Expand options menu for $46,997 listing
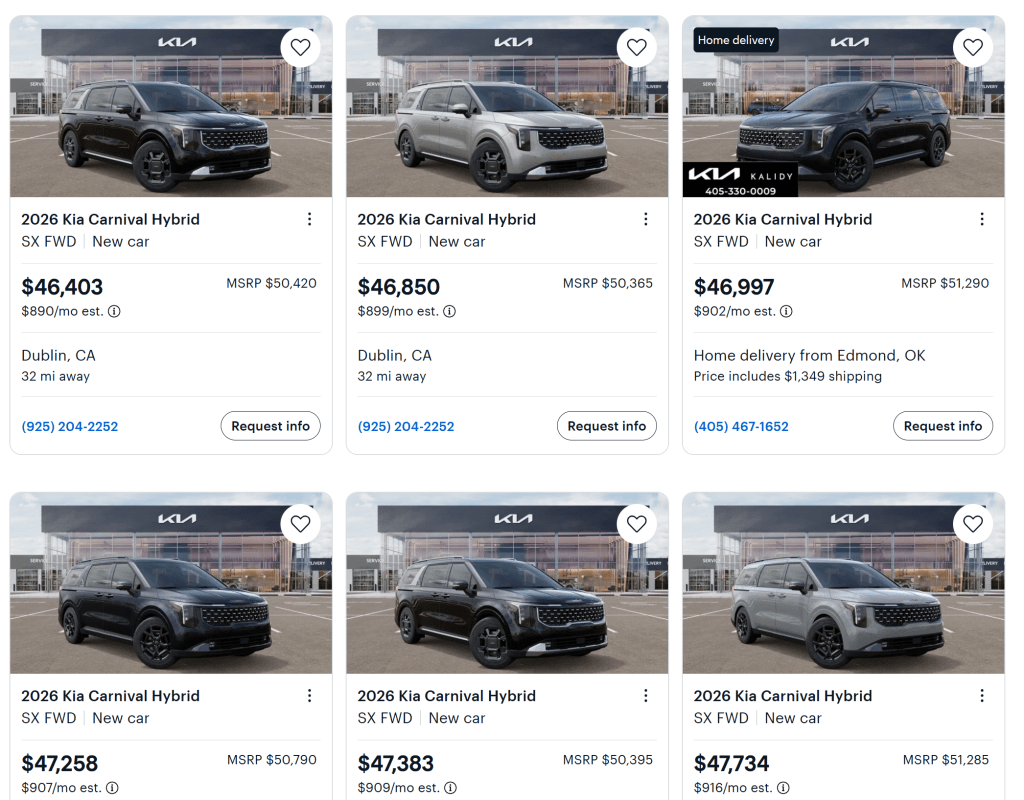This screenshot has width=1024, height=800. click(x=982, y=219)
